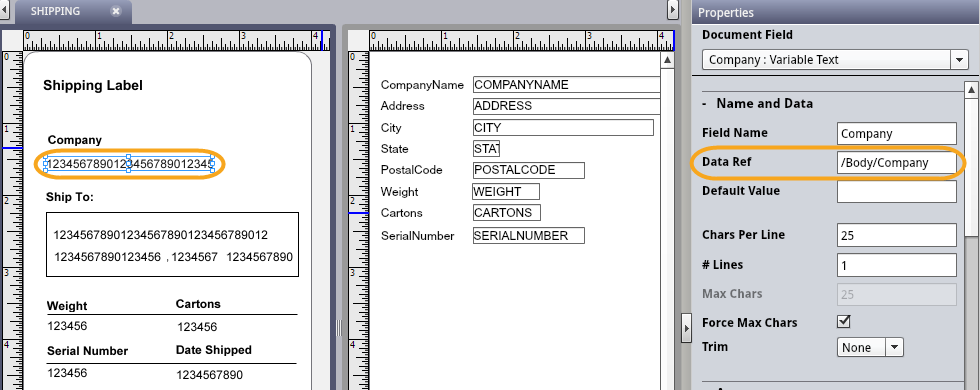Screen dimensions: 980x390
Task: Click the Properties panel title
Action: pyautogui.click(x=726, y=12)
